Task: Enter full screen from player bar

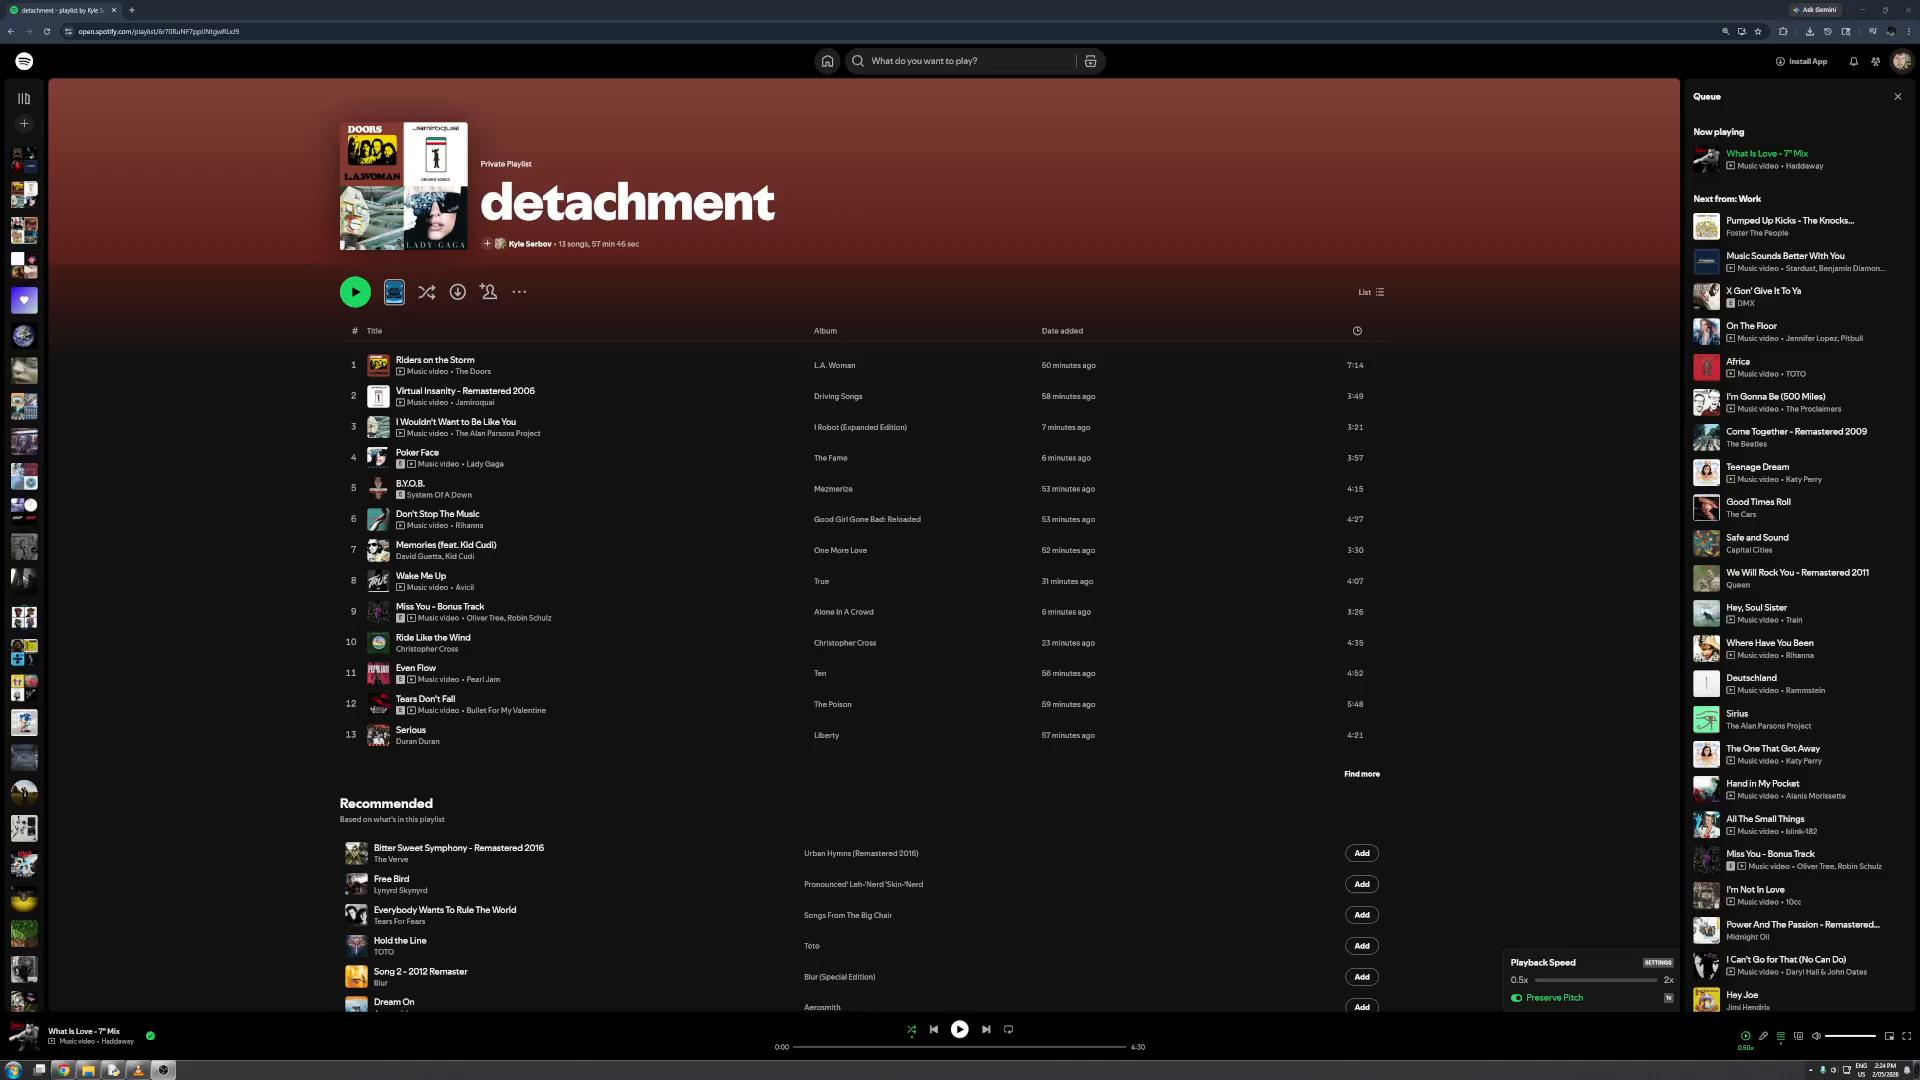Action: tap(1906, 1036)
